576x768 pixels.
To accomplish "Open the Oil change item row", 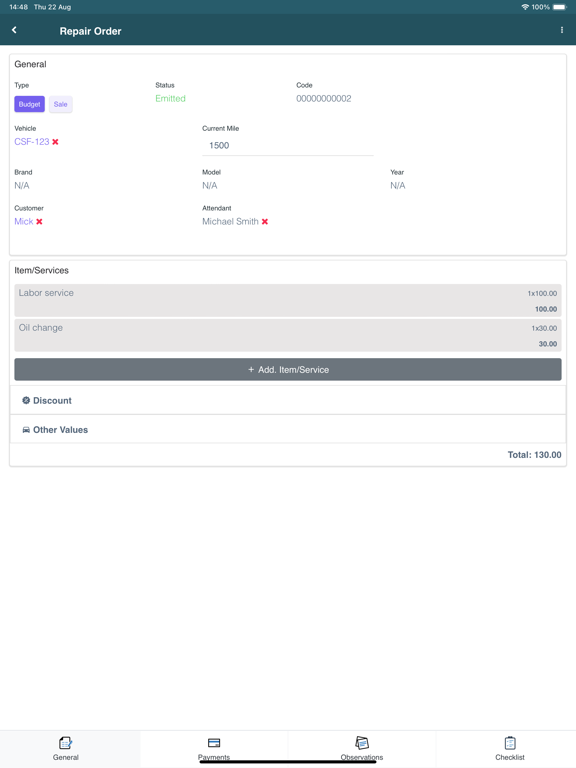I will point(288,335).
